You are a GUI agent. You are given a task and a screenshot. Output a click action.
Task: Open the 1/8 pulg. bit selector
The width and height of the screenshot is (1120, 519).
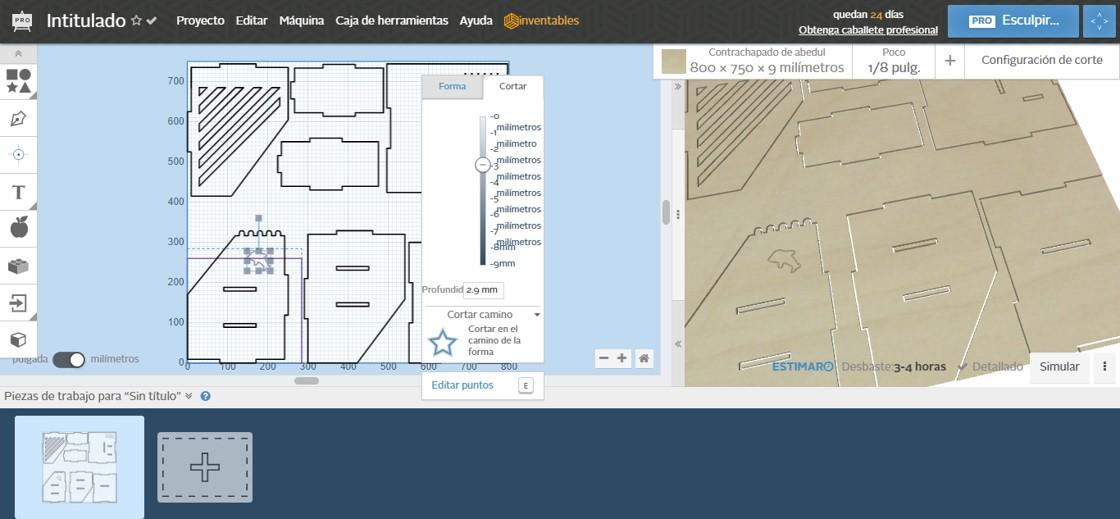[894, 61]
